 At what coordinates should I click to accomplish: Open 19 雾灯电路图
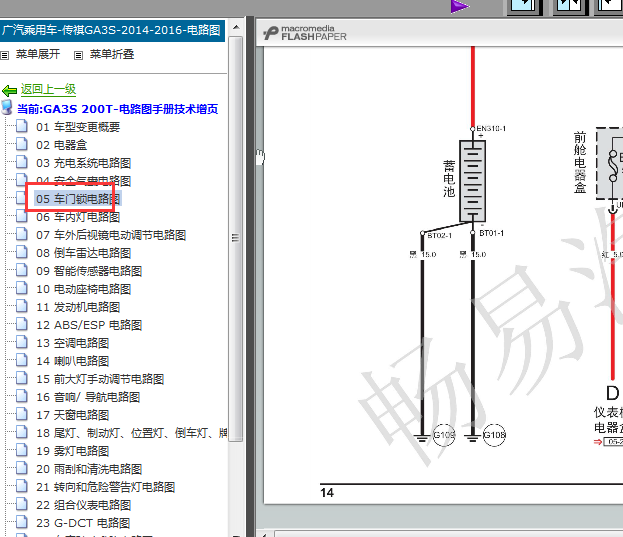[x=72, y=451]
